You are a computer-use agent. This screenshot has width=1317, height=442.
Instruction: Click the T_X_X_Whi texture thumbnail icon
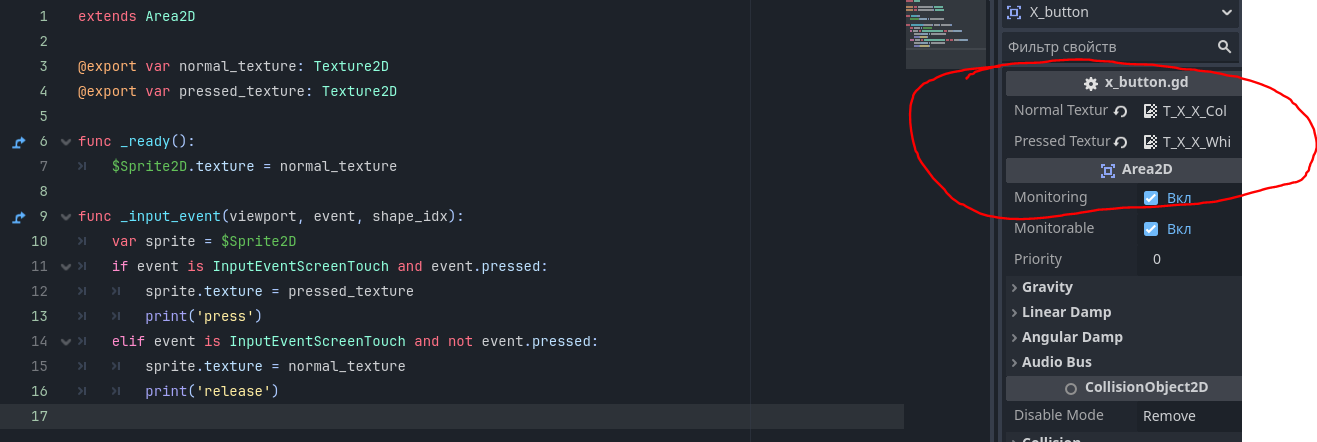1151,142
